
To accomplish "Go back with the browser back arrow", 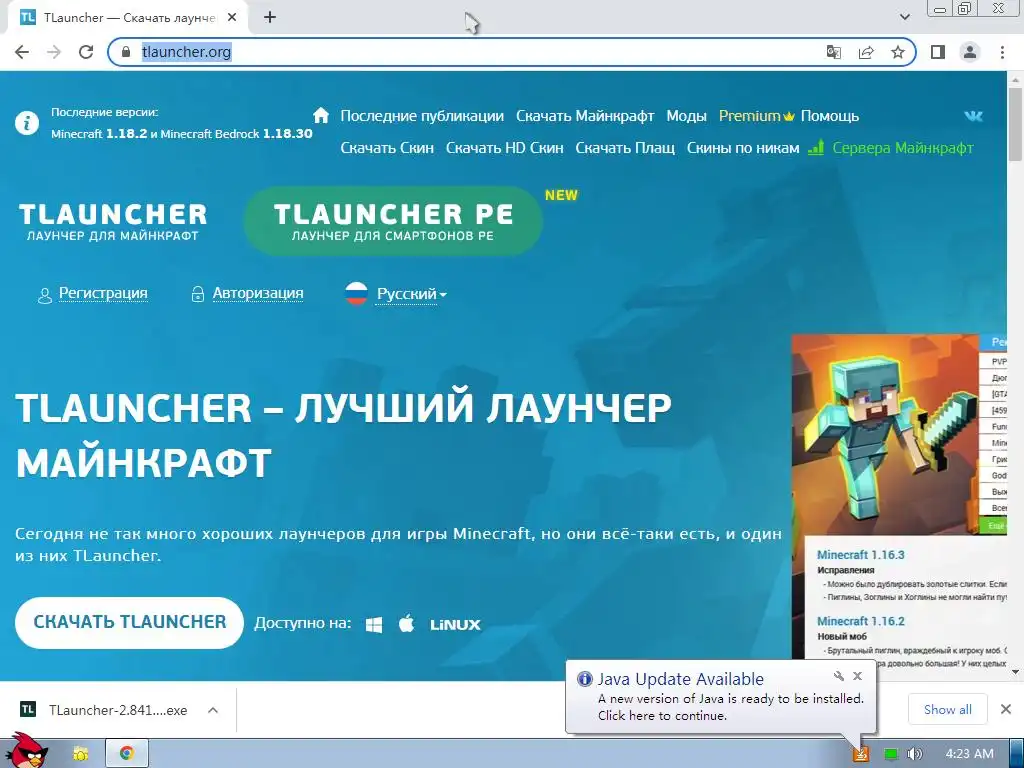I will [22, 52].
